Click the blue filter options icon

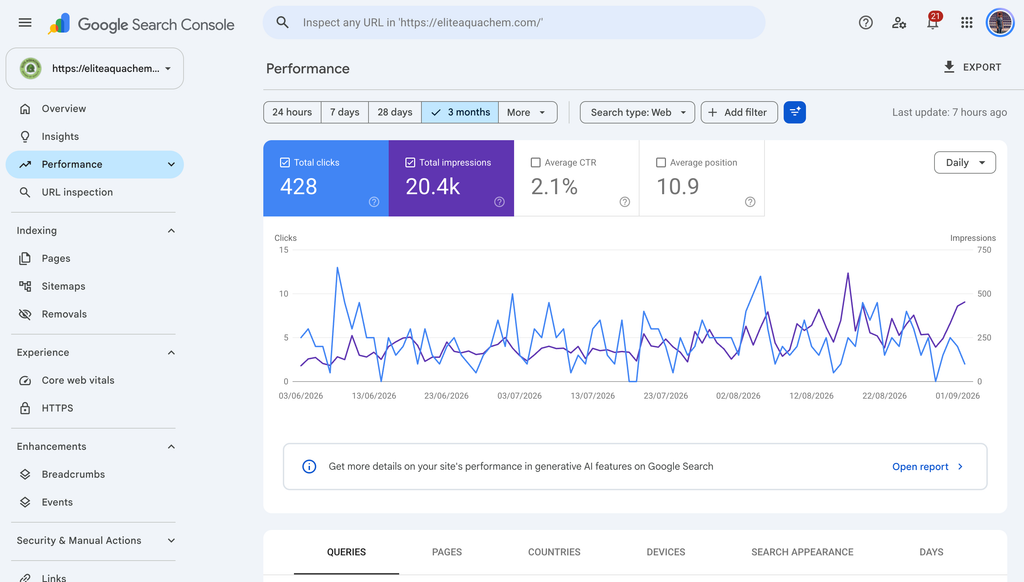[x=794, y=112]
